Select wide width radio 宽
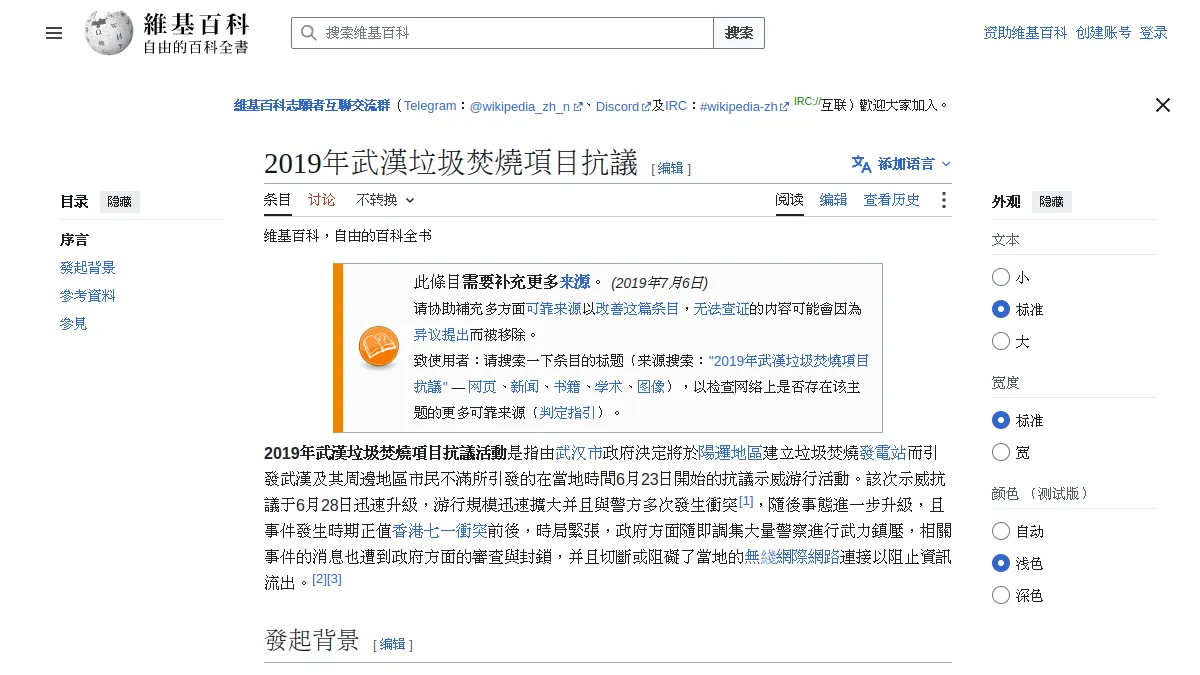Screen dimensions: 1200x675 (x=1001, y=452)
